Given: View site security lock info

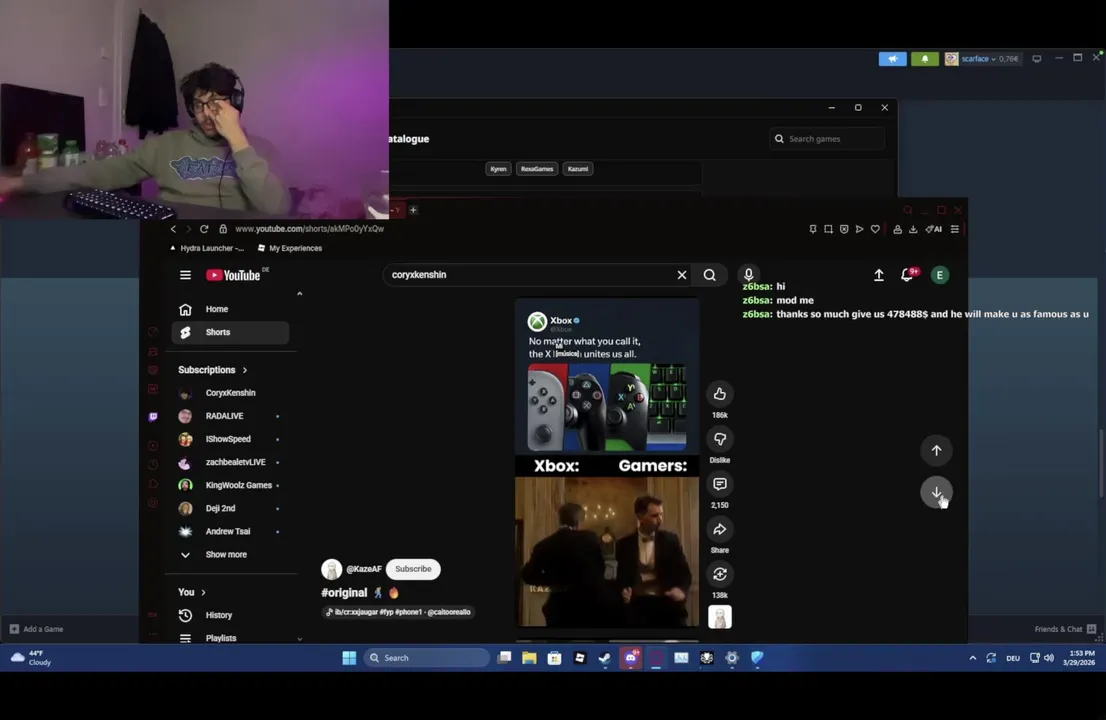Looking at the screenshot, I should [223, 229].
